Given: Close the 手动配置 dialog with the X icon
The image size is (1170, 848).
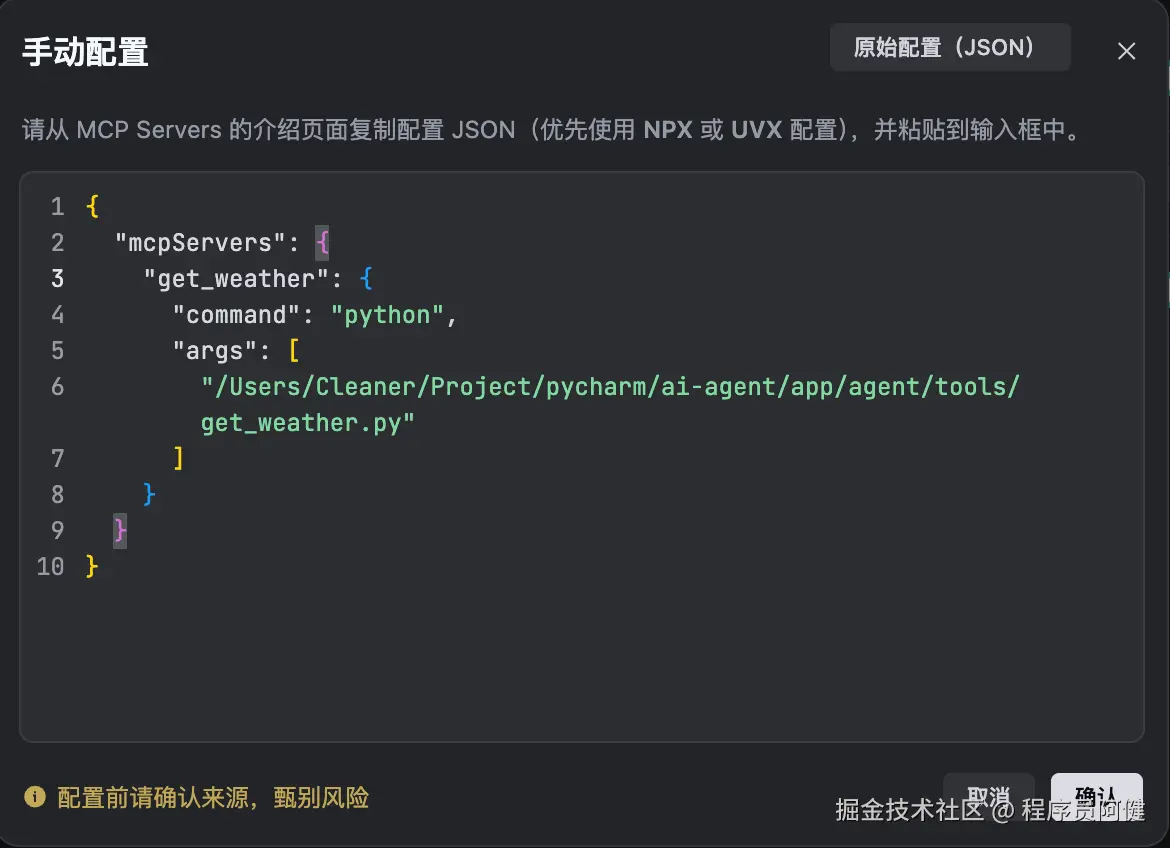Looking at the screenshot, I should (x=1126, y=51).
